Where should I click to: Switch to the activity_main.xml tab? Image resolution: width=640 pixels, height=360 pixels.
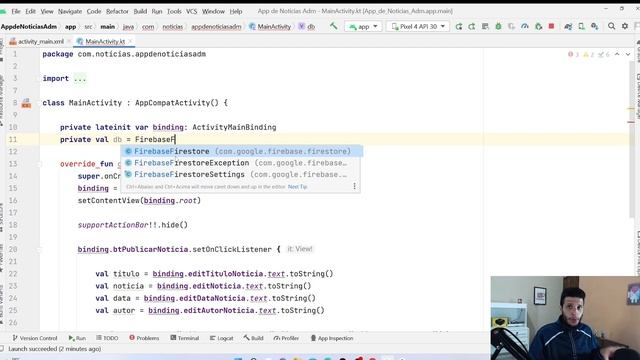40,41
